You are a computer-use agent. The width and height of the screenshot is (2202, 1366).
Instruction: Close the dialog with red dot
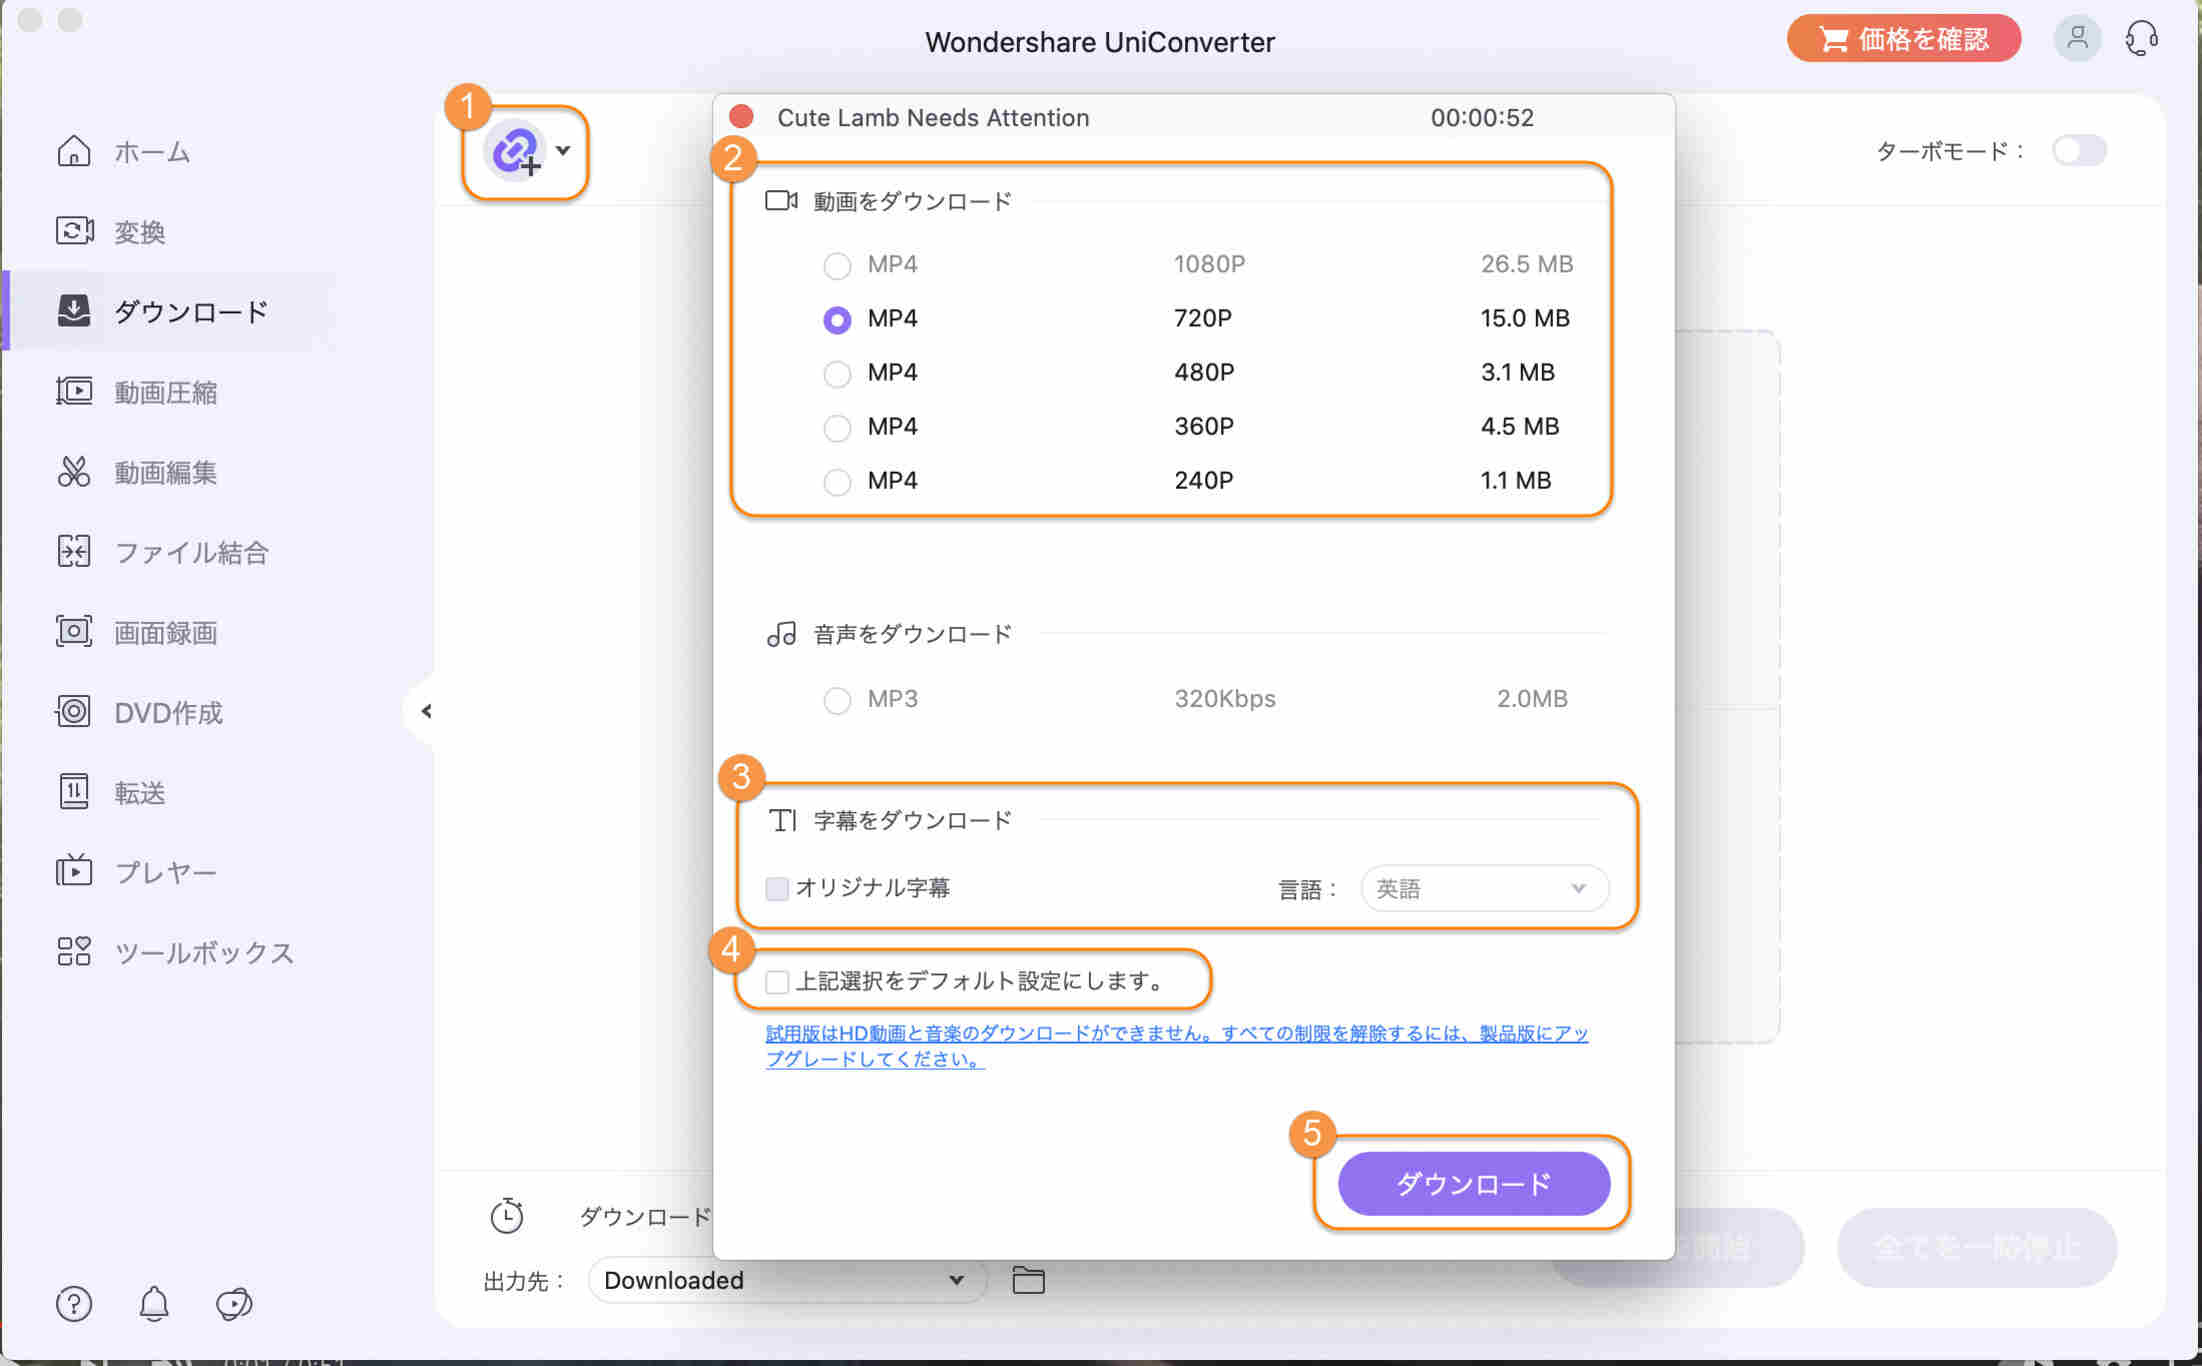click(741, 117)
